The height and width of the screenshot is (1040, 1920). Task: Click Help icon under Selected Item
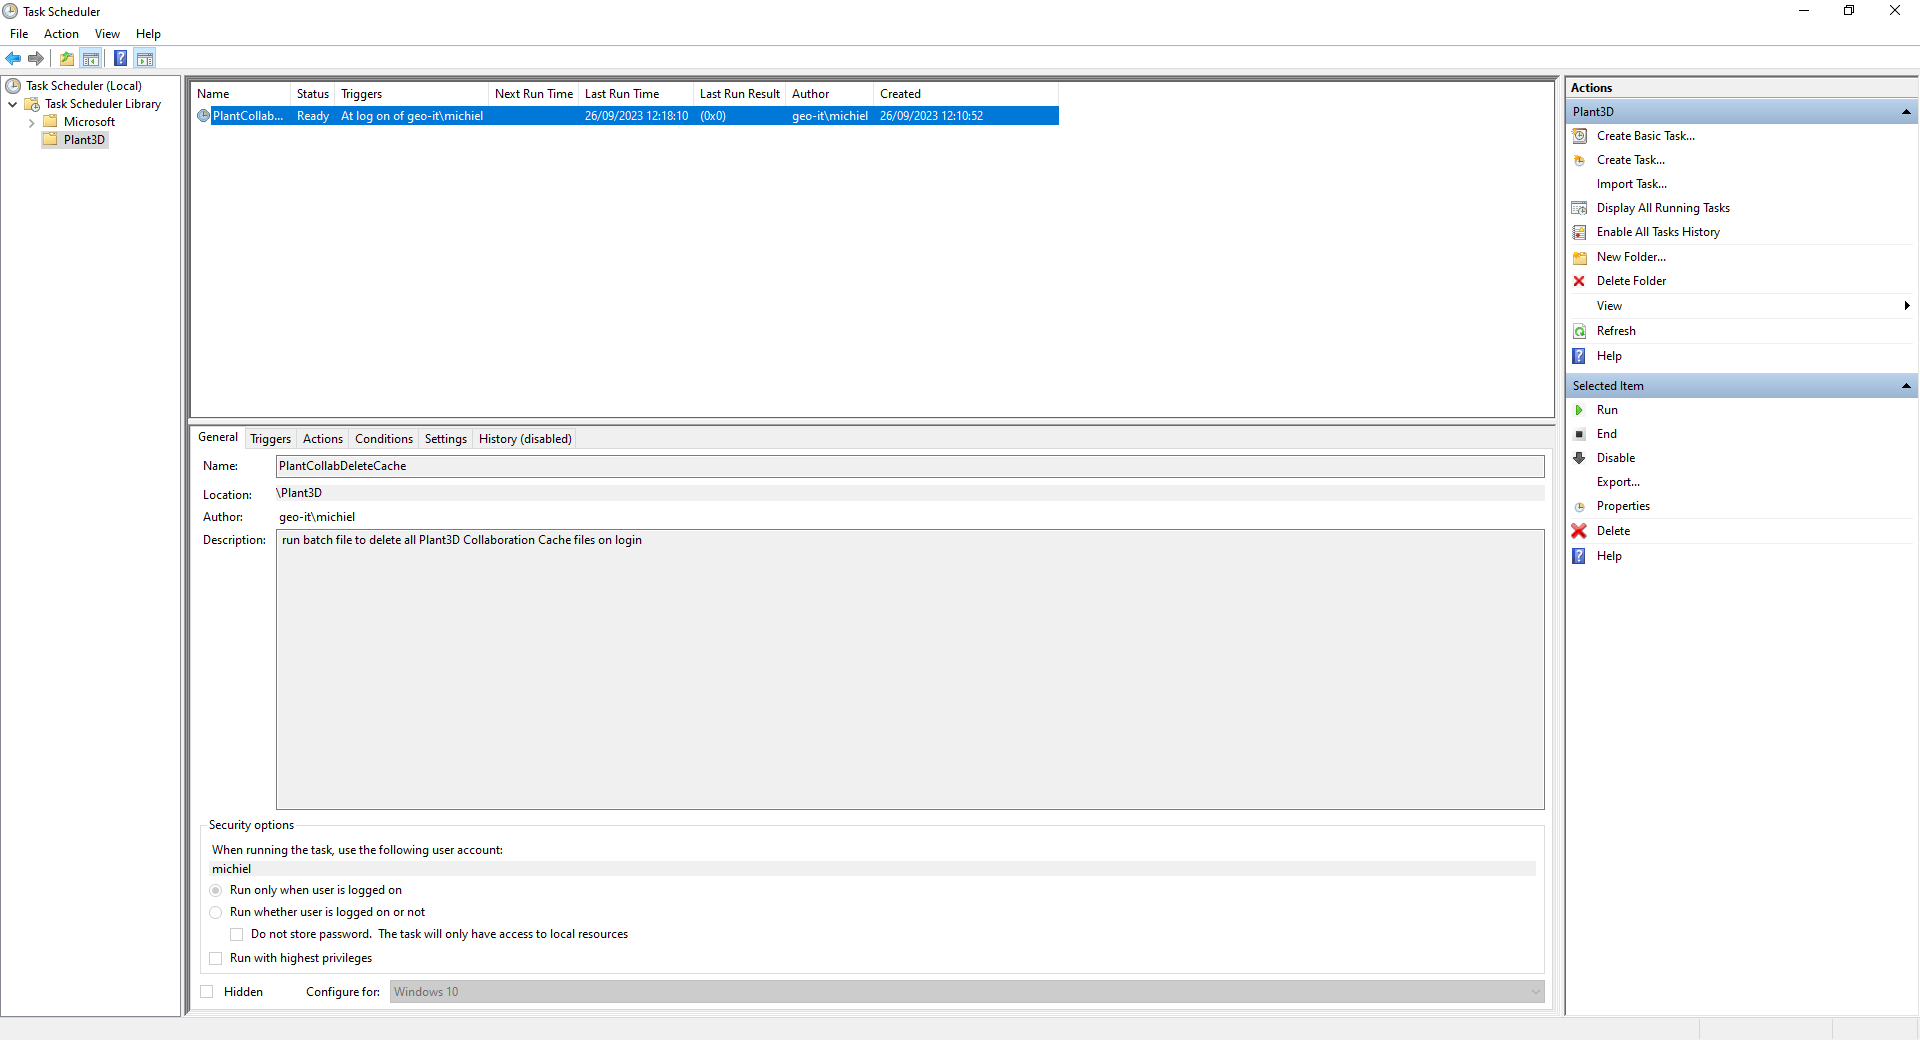tap(1580, 556)
